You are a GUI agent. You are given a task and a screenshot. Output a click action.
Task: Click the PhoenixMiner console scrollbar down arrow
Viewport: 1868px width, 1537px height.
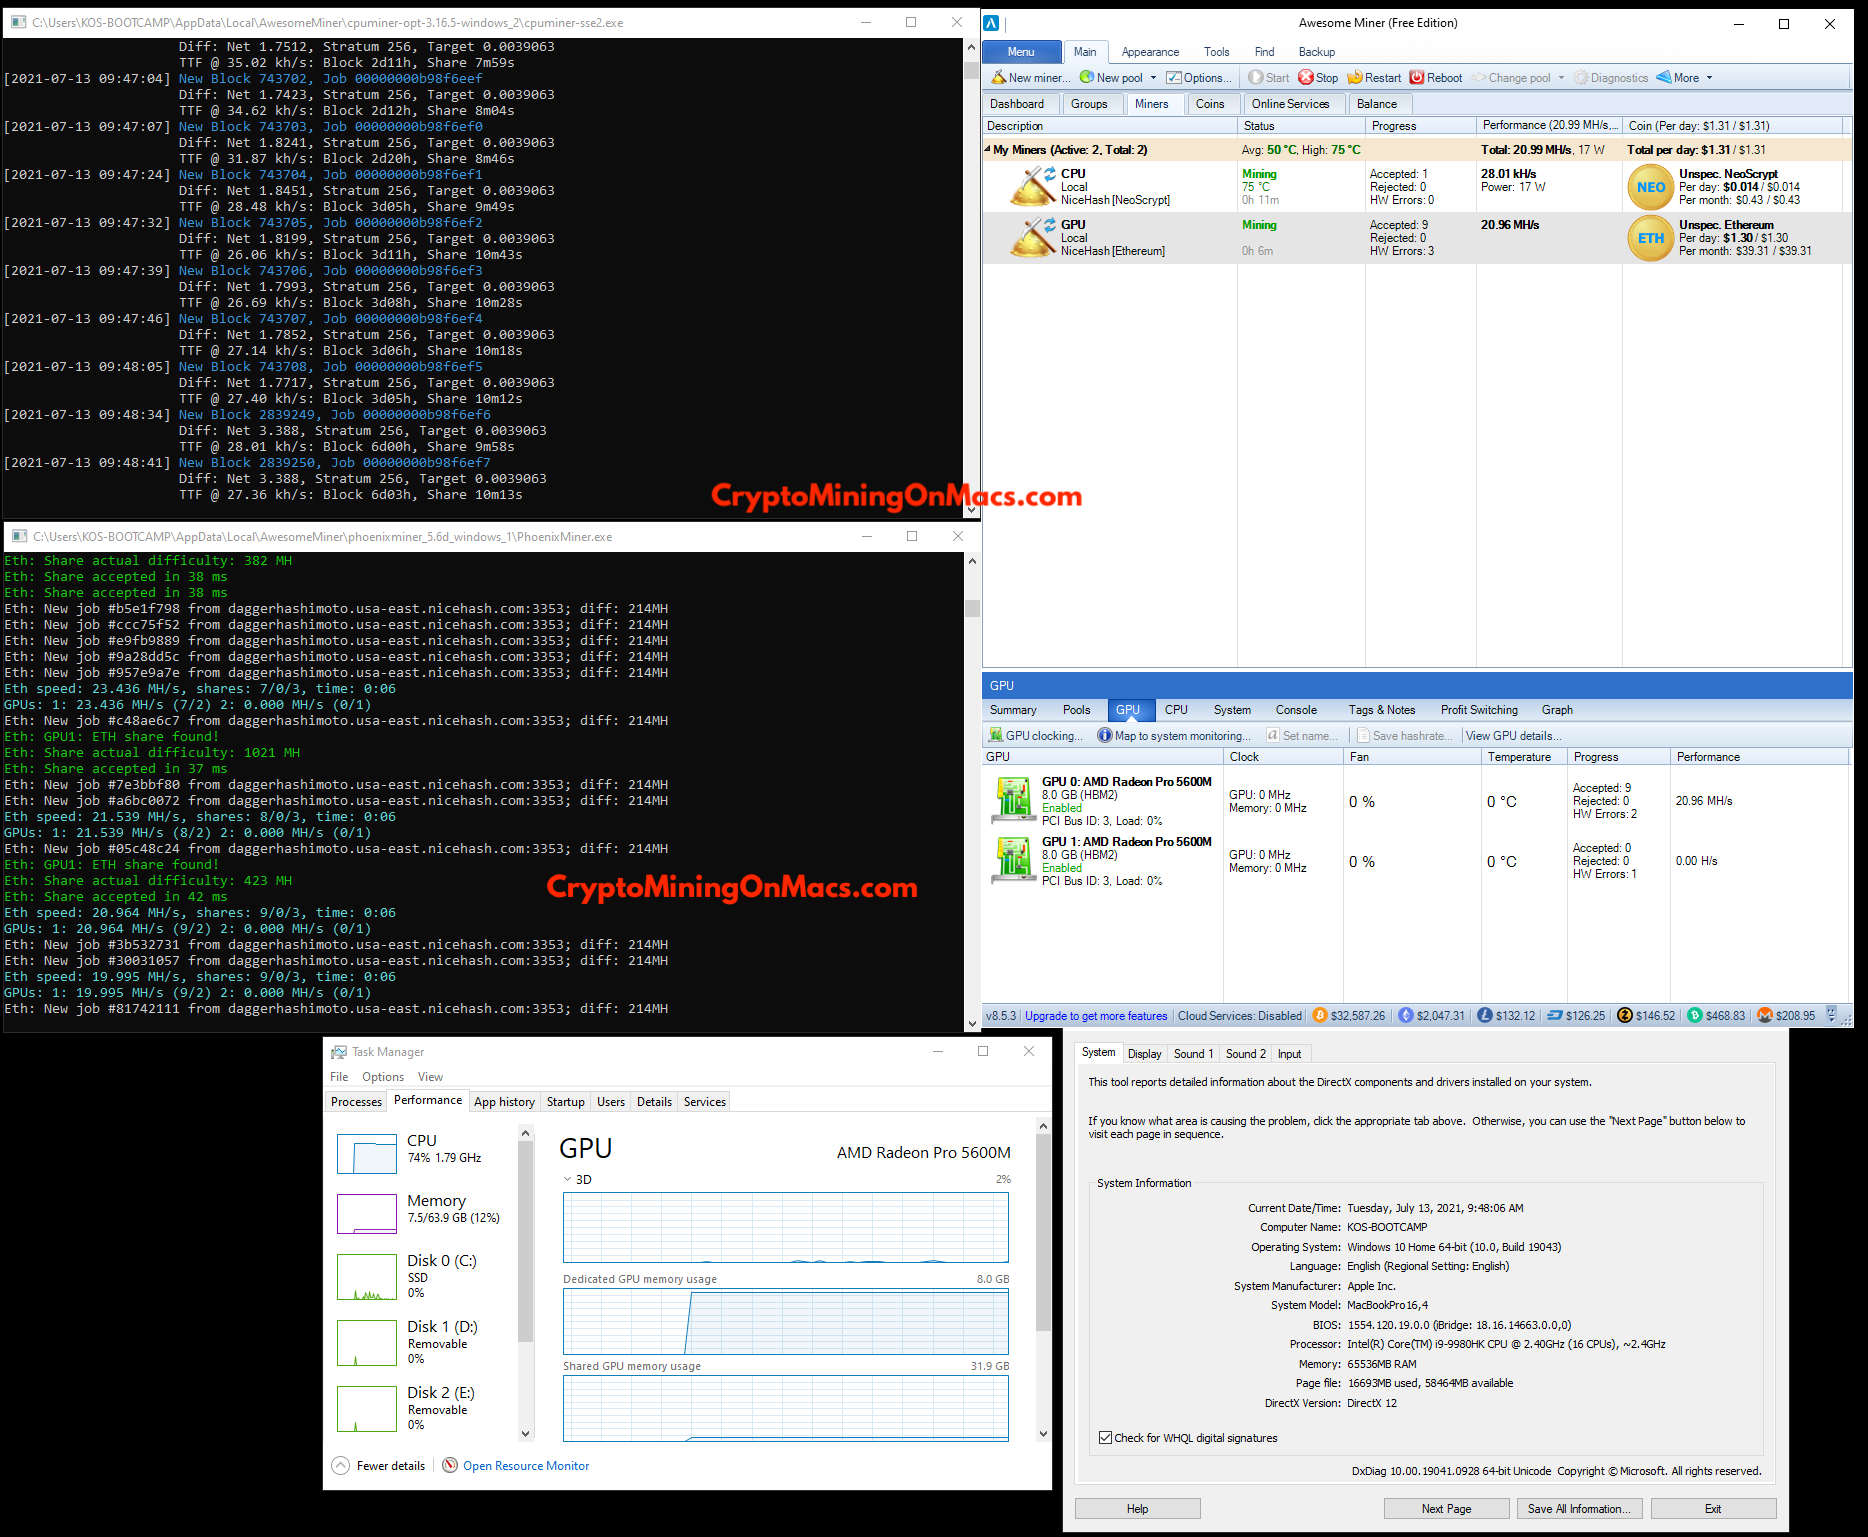point(972,1023)
